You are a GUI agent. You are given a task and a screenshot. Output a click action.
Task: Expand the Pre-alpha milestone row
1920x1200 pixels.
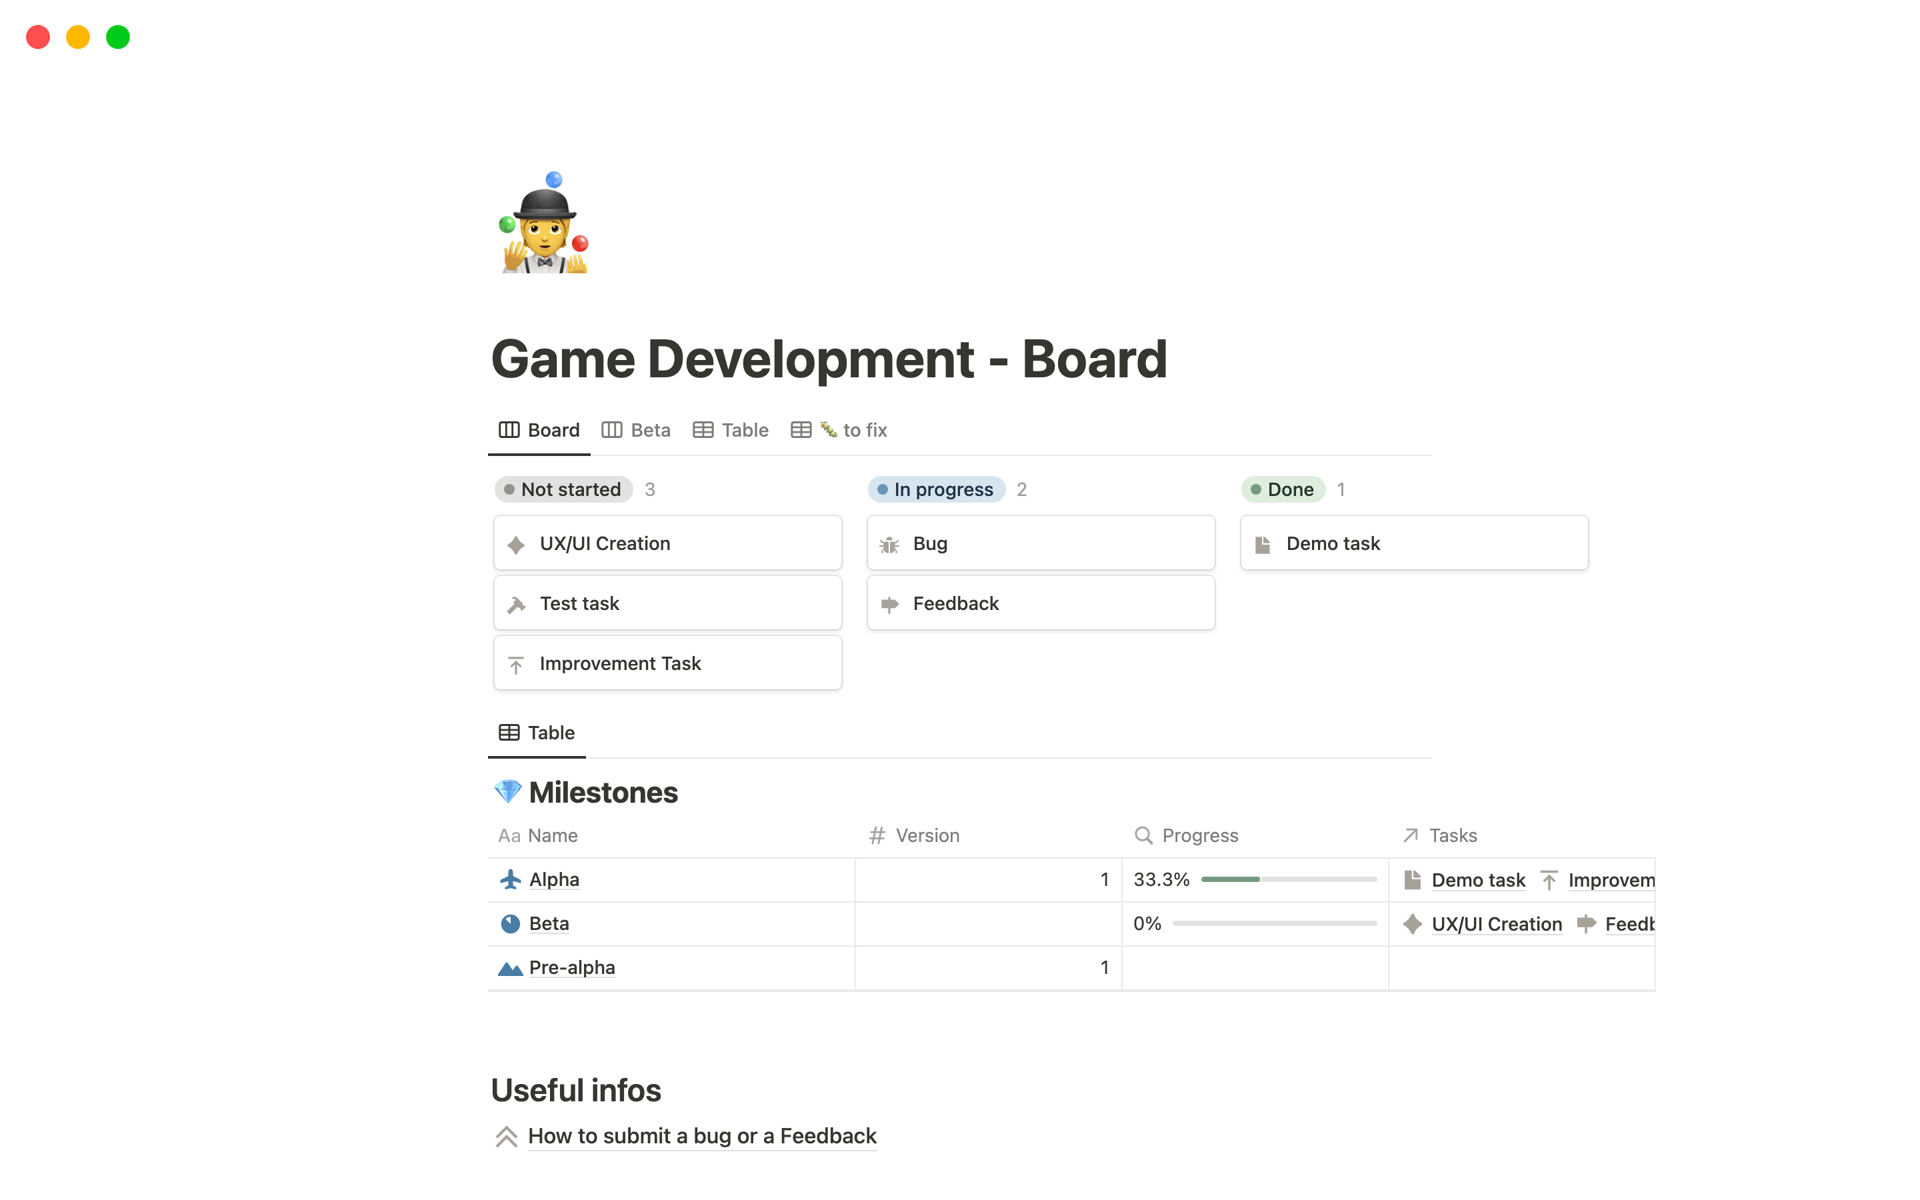(x=570, y=966)
